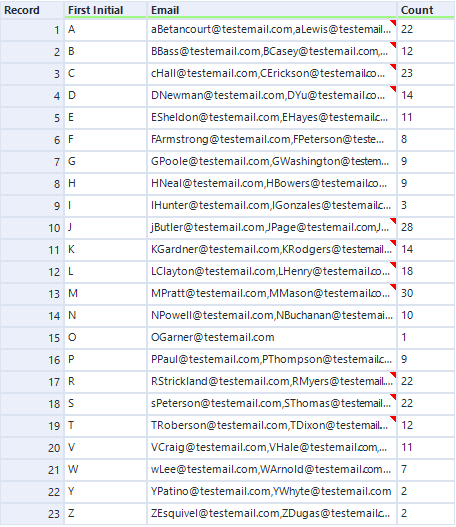This screenshot has width=456, height=527.
Task: Select the YPatino@testemail.com email cell
Action: [x=272, y=492]
